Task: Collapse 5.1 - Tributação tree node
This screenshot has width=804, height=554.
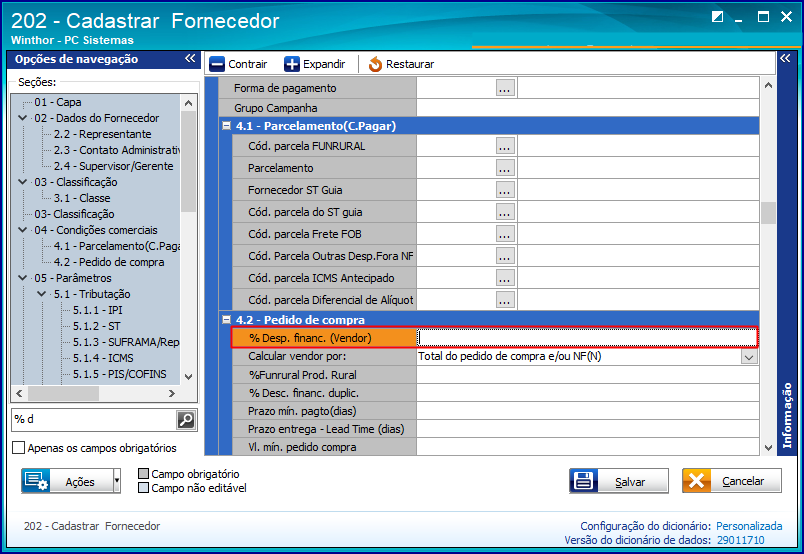Action: coord(42,294)
